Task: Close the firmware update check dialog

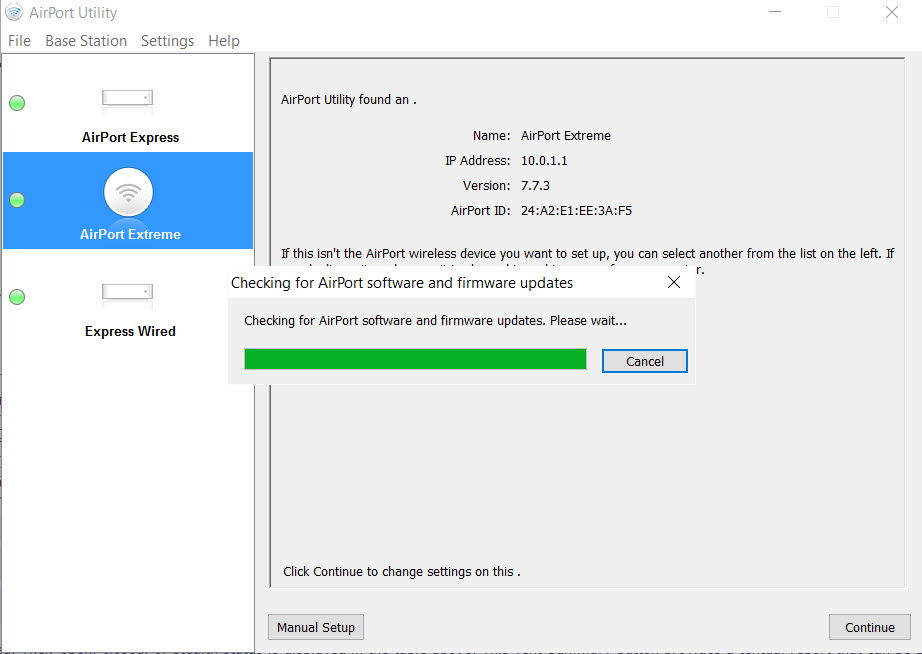Action: click(x=673, y=283)
